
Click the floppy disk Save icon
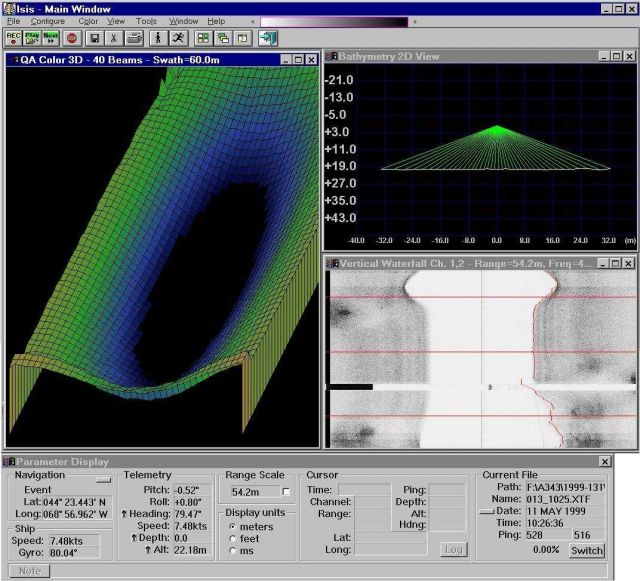coord(95,38)
